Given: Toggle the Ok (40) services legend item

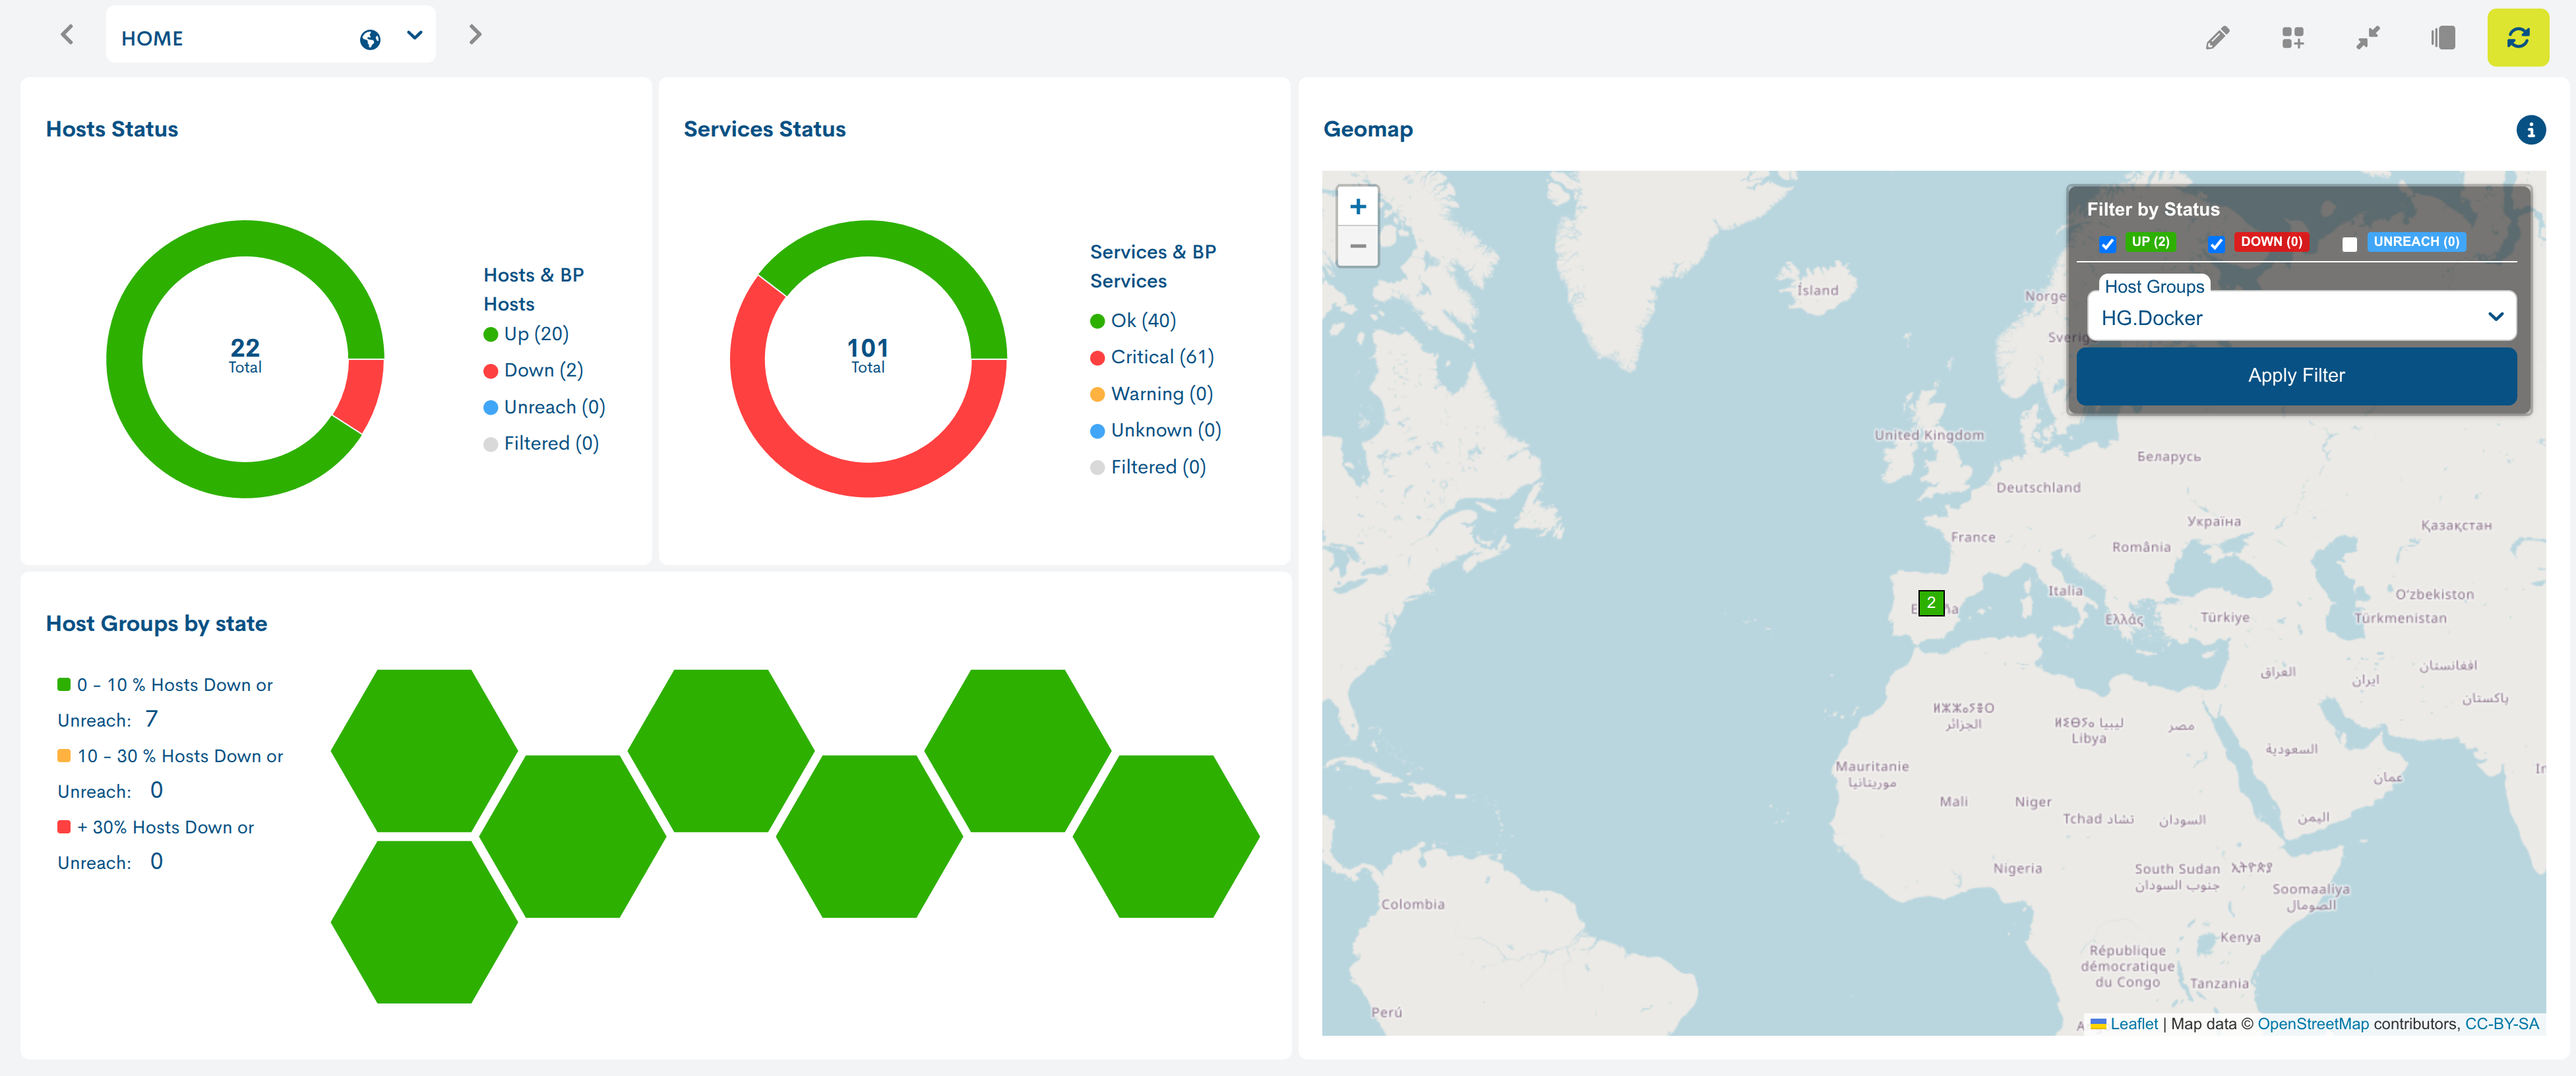Looking at the screenshot, I should coord(1133,321).
